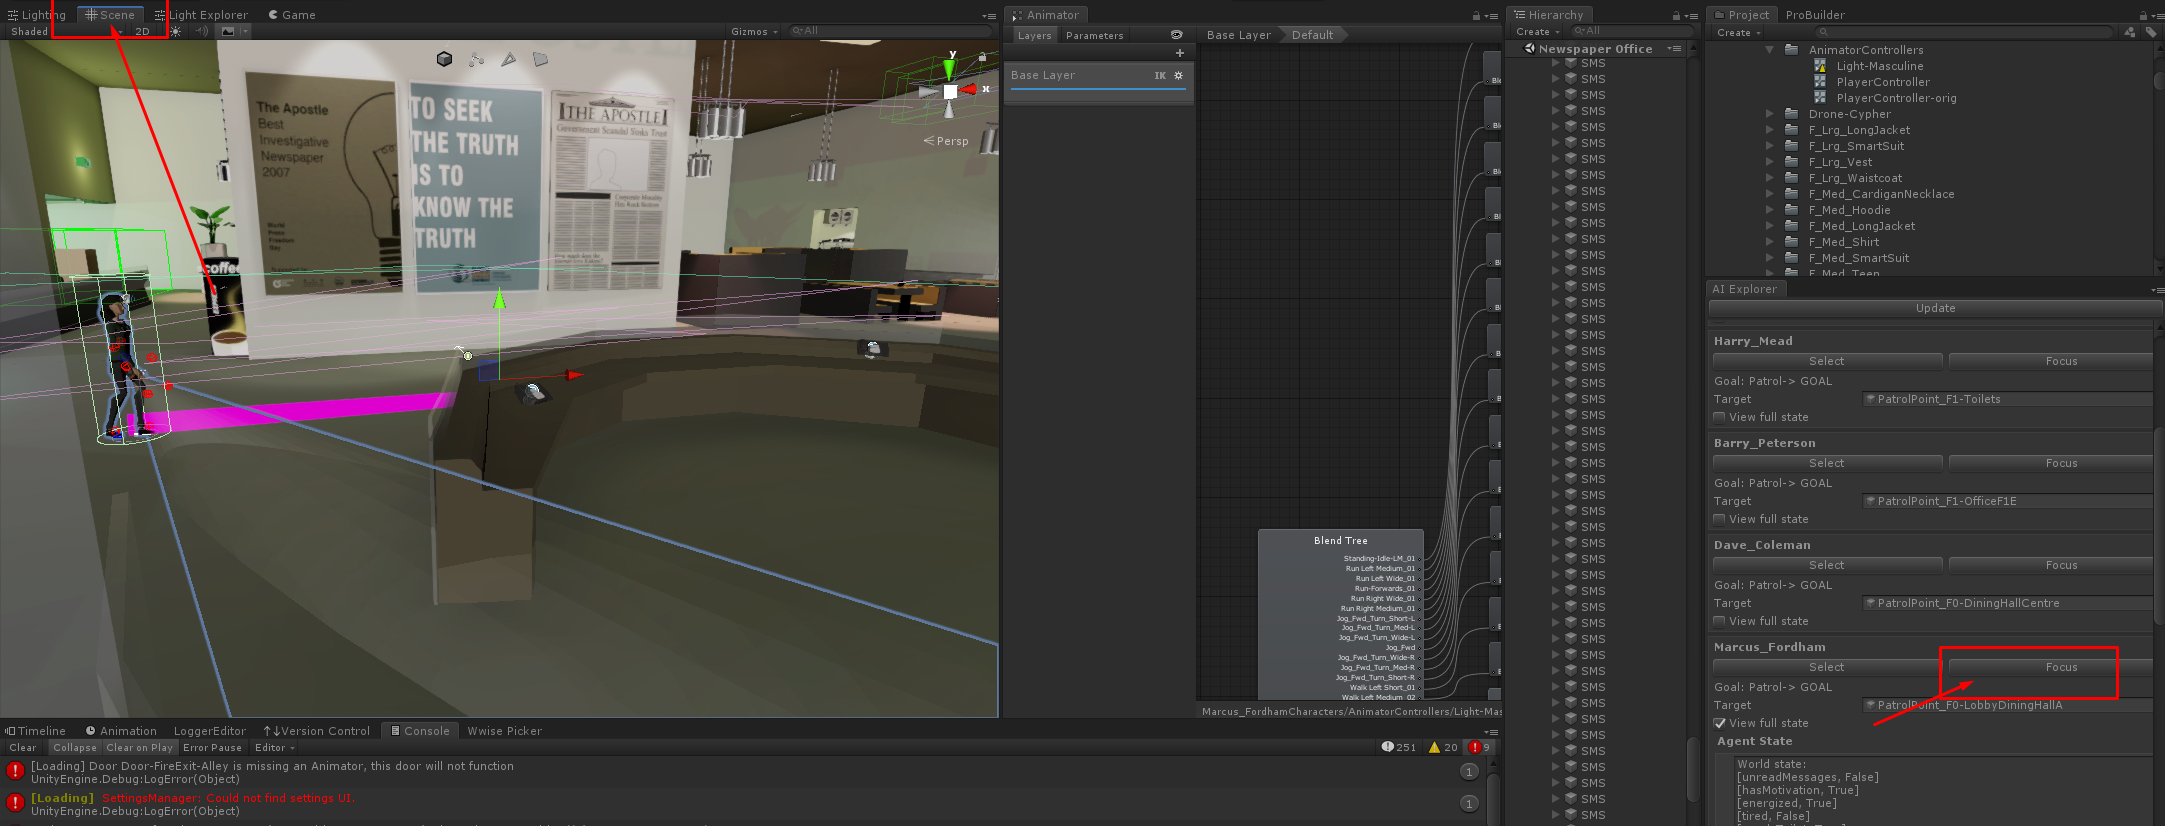The width and height of the screenshot is (2165, 826).
Task: Open Shaded draw mode dropdown
Action: (66, 32)
